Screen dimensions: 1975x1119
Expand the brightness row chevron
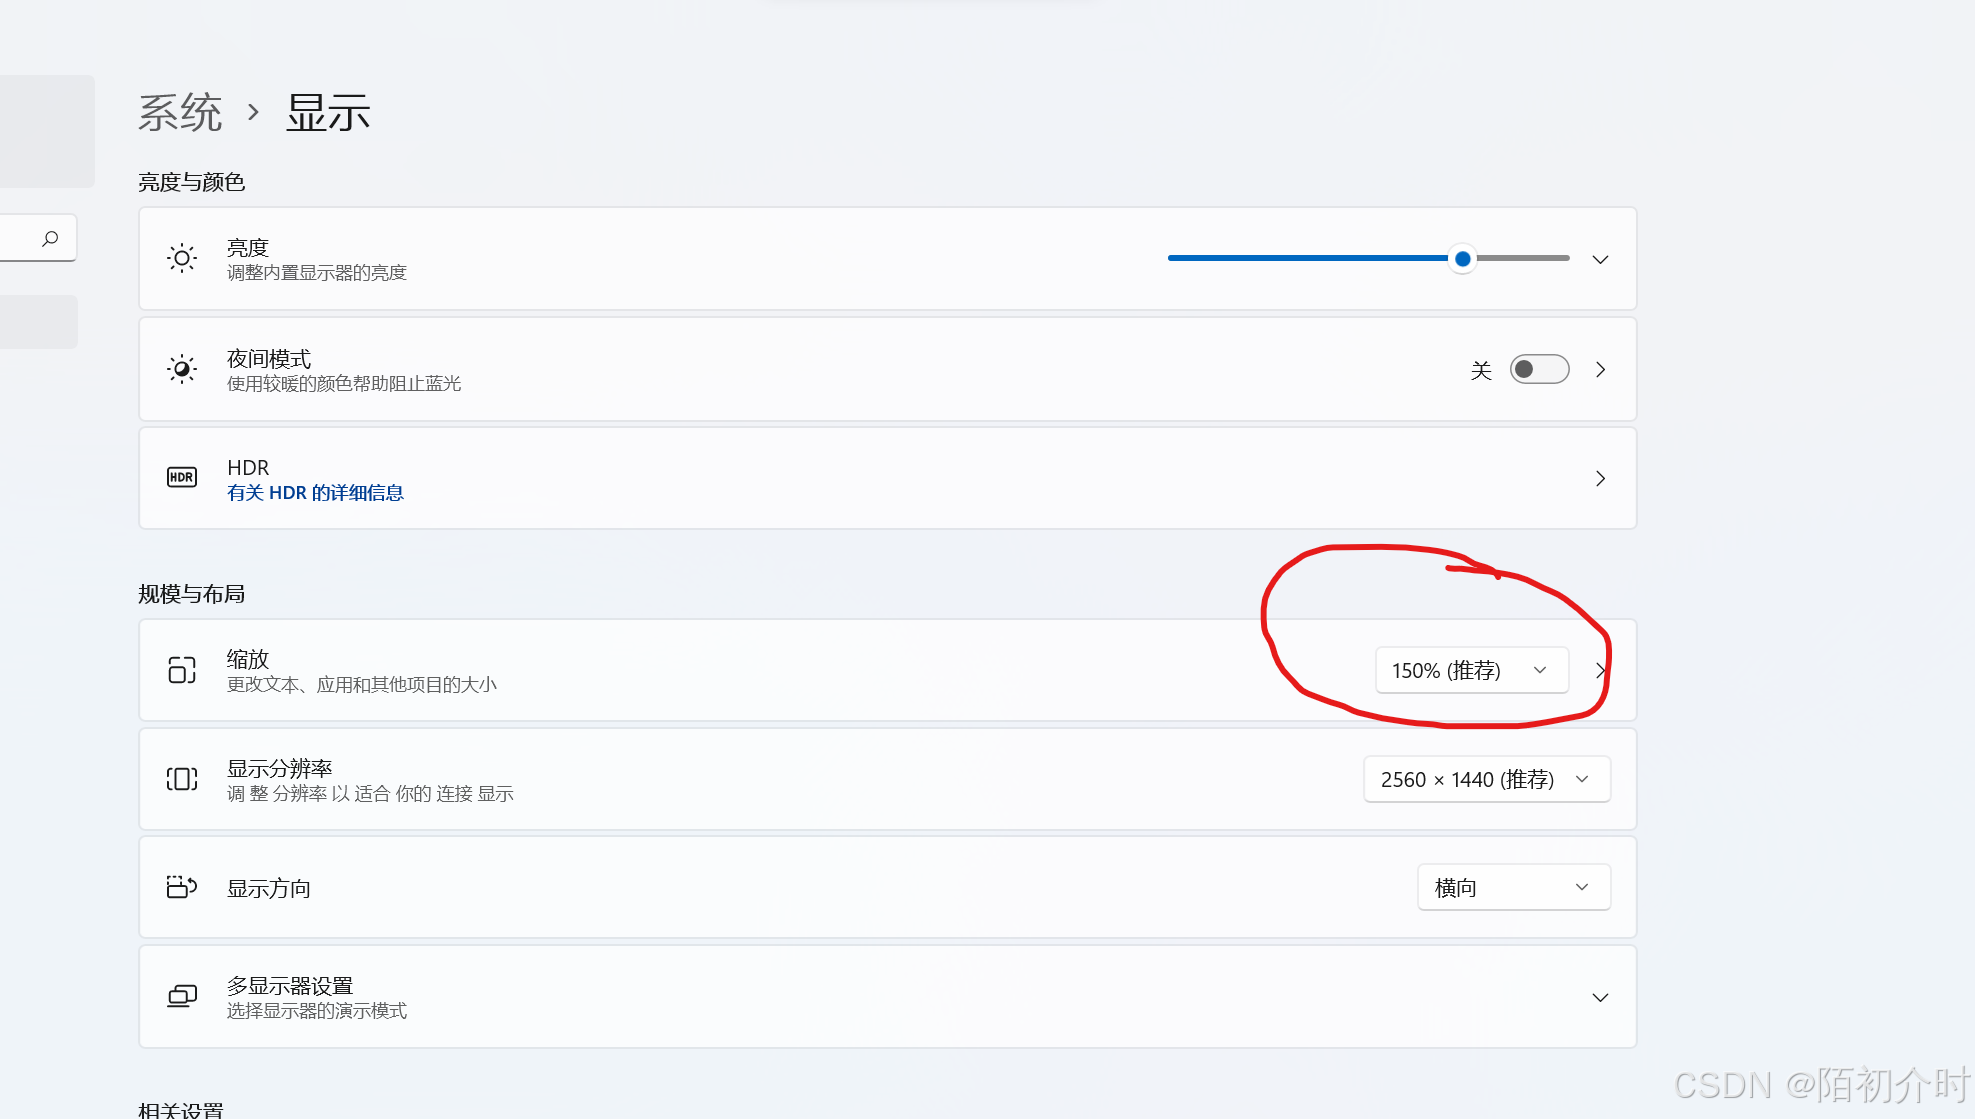click(1600, 259)
